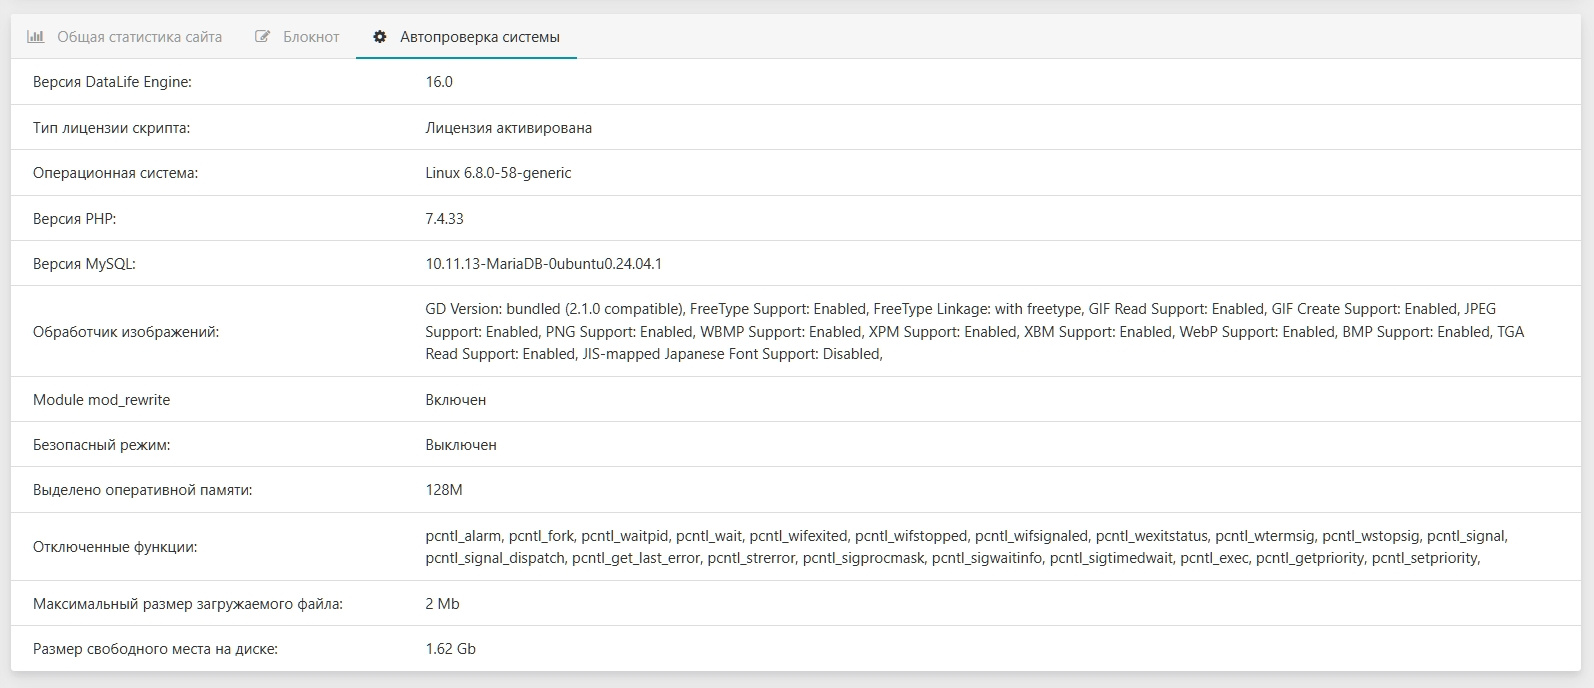Image resolution: width=1594 pixels, height=688 pixels.
Task: Open the Общая статистика сайта tab
Action: (x=139, y=37)
